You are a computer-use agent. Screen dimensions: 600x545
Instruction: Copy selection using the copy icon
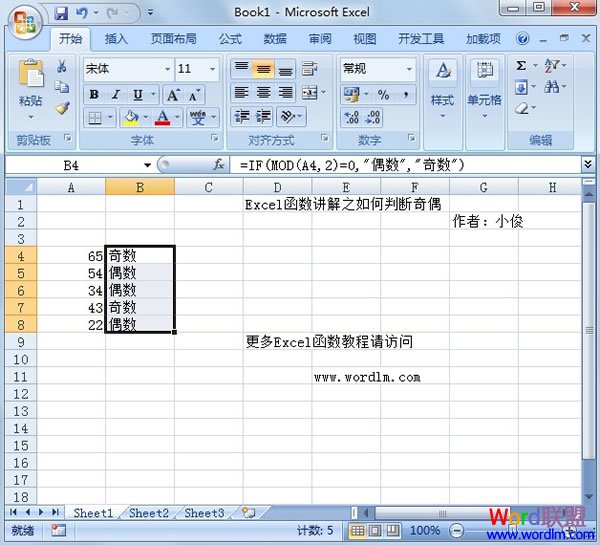[x=62, y=87]
